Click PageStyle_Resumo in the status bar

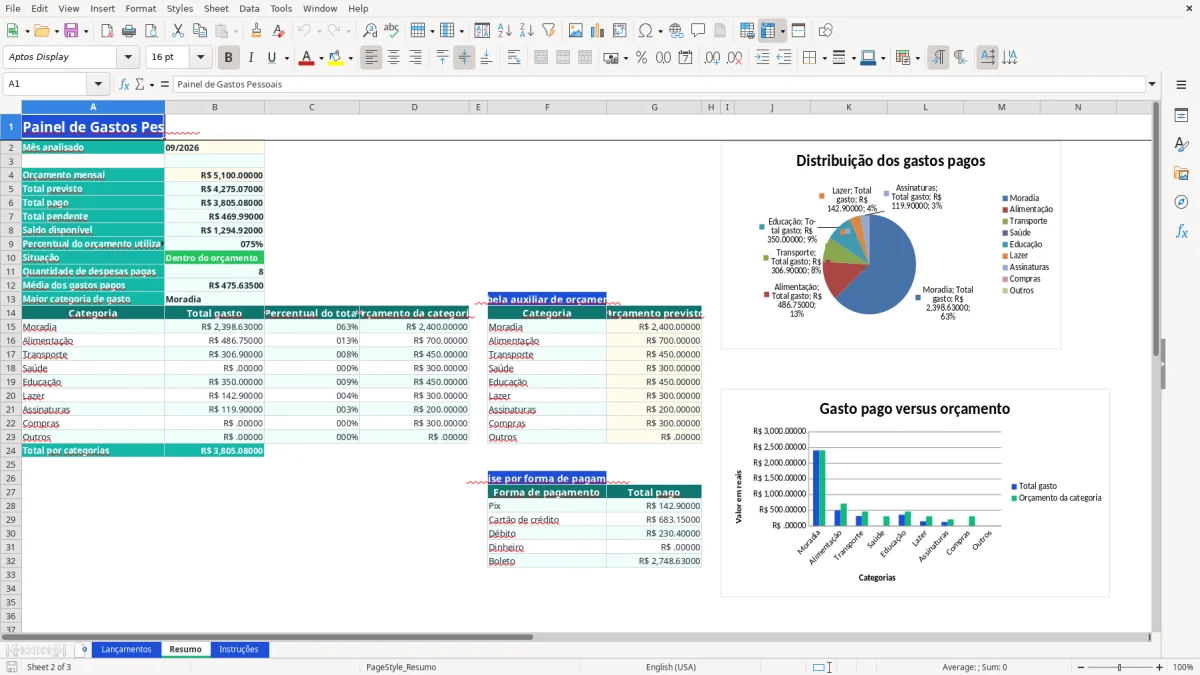click(x=401, y=667)
